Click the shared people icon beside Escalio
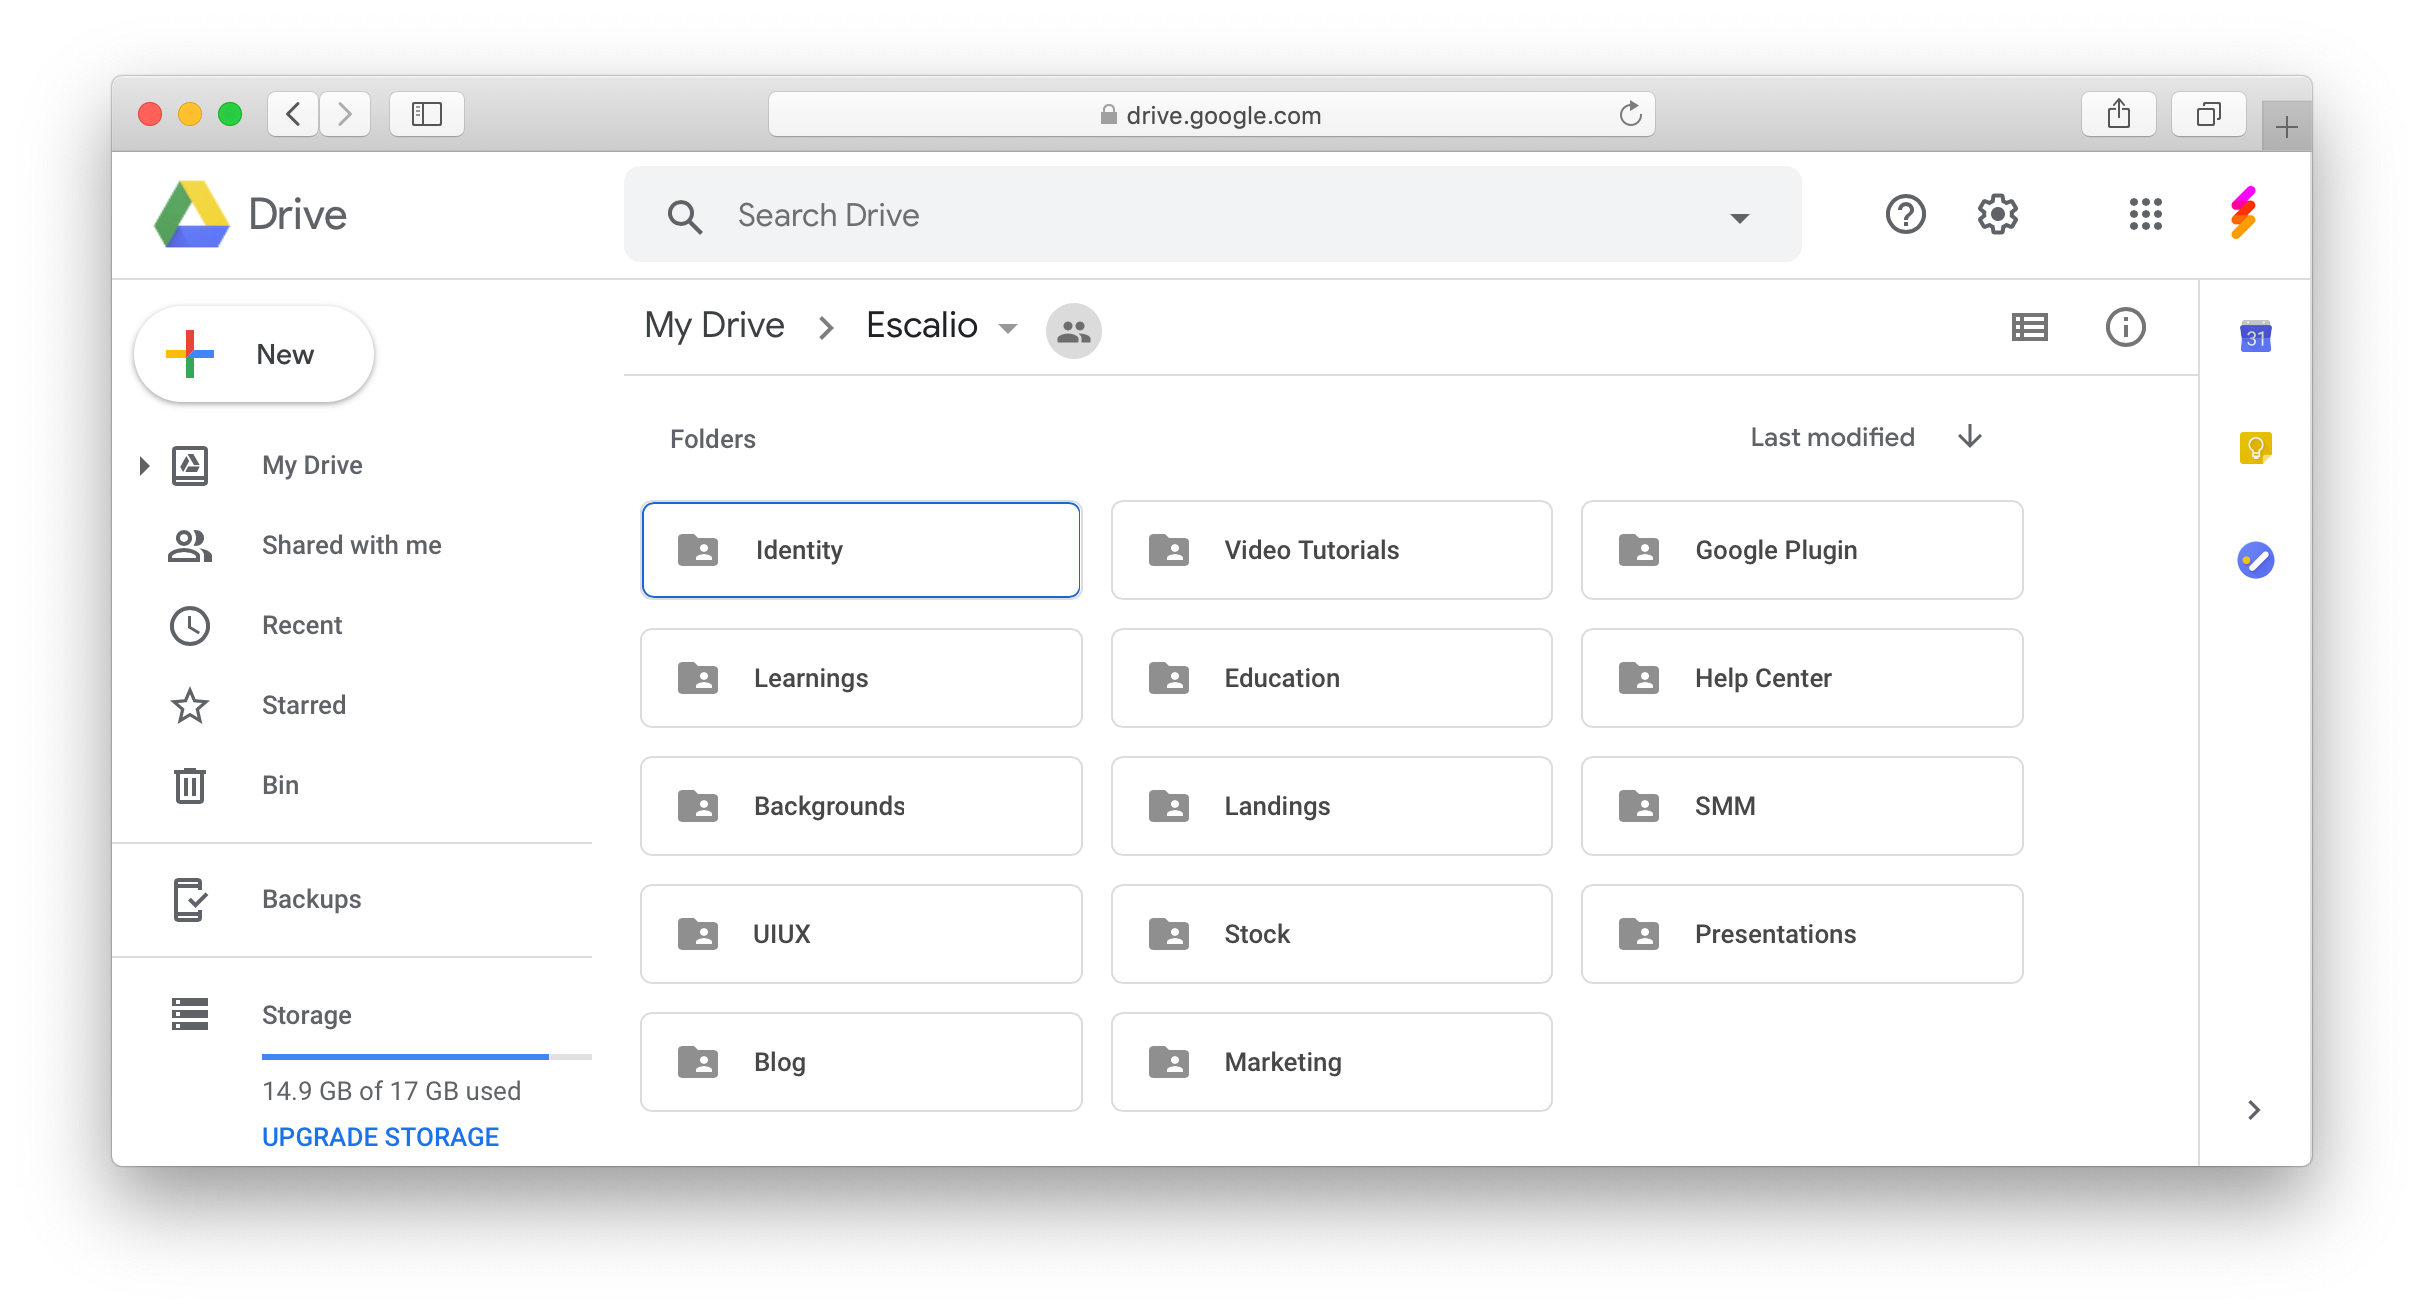This screenshot has width=2424, height=1314. pyautogui.click(x=1074, y=330)
